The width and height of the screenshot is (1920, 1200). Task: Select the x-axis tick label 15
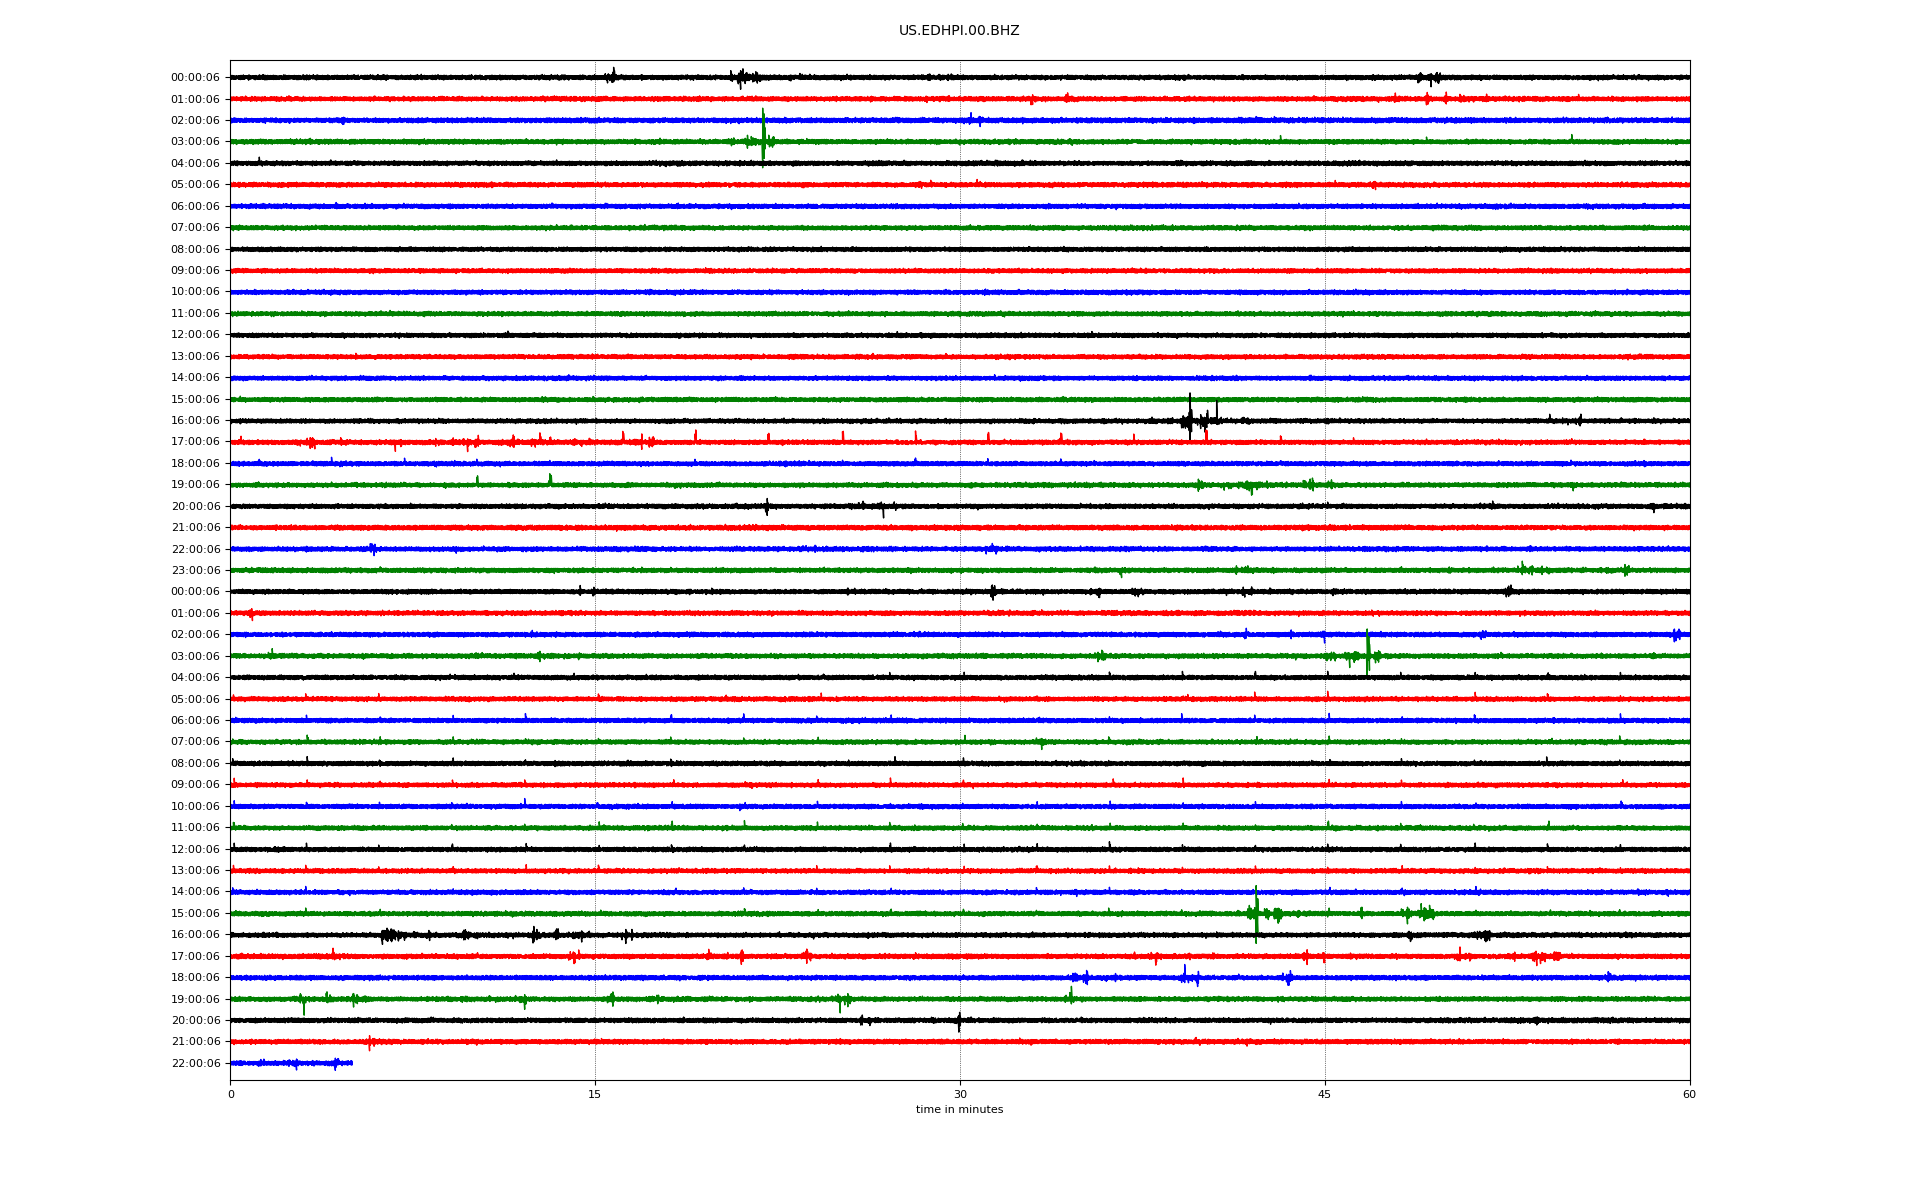(595, 1094)
